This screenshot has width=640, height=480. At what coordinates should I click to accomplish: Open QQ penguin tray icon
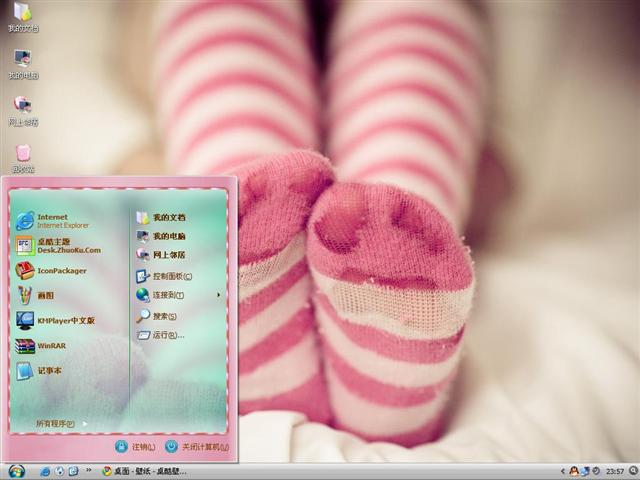pos(574,471)
